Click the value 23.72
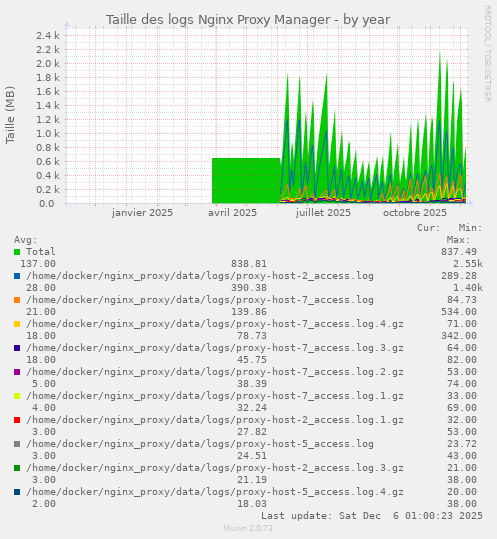This screenshot has width=497, height=539. tap(462, 444)
